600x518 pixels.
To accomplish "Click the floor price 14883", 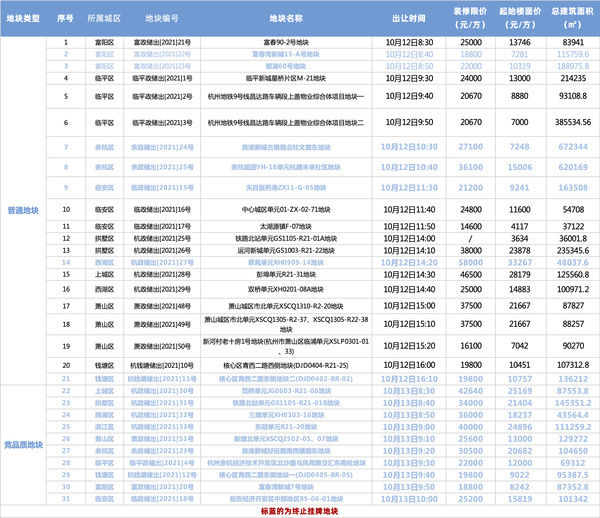I will coord(520,290).
